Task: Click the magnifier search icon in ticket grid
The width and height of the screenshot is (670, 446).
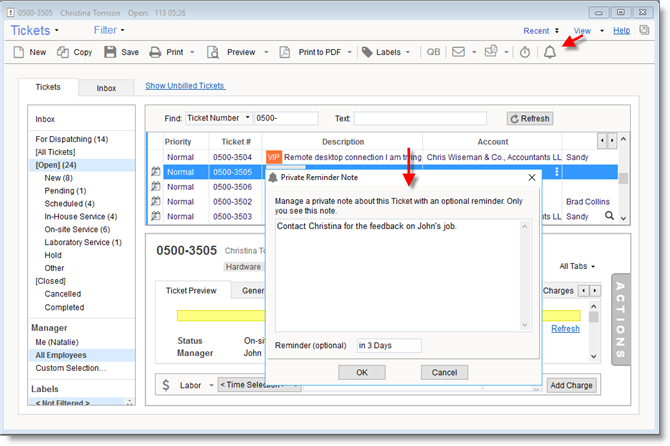Action: pos(609,215)
